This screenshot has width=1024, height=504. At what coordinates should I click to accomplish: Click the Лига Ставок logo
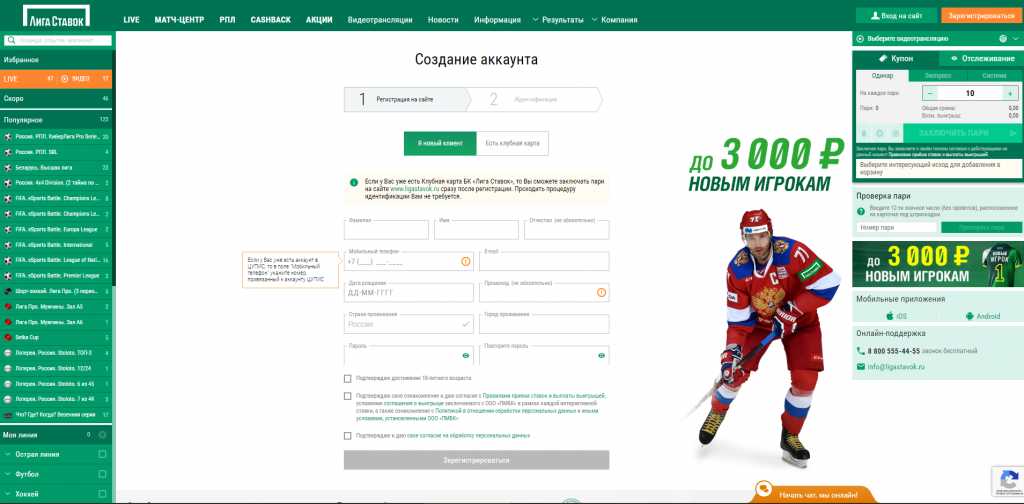click(x=56, y=15)
